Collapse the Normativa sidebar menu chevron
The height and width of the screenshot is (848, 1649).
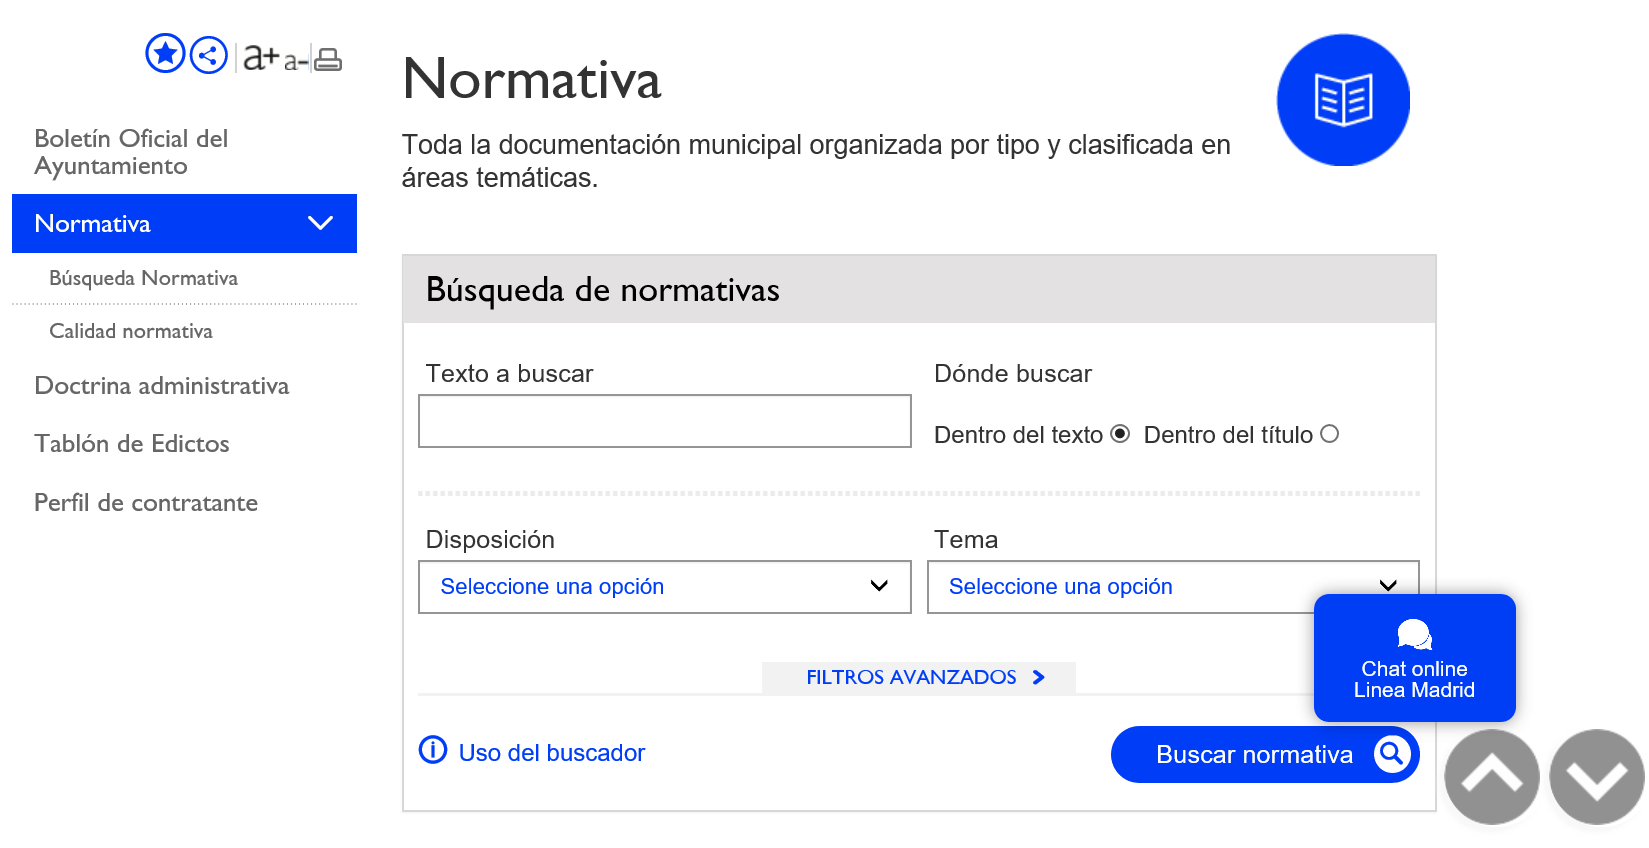[x=320, y=223]
